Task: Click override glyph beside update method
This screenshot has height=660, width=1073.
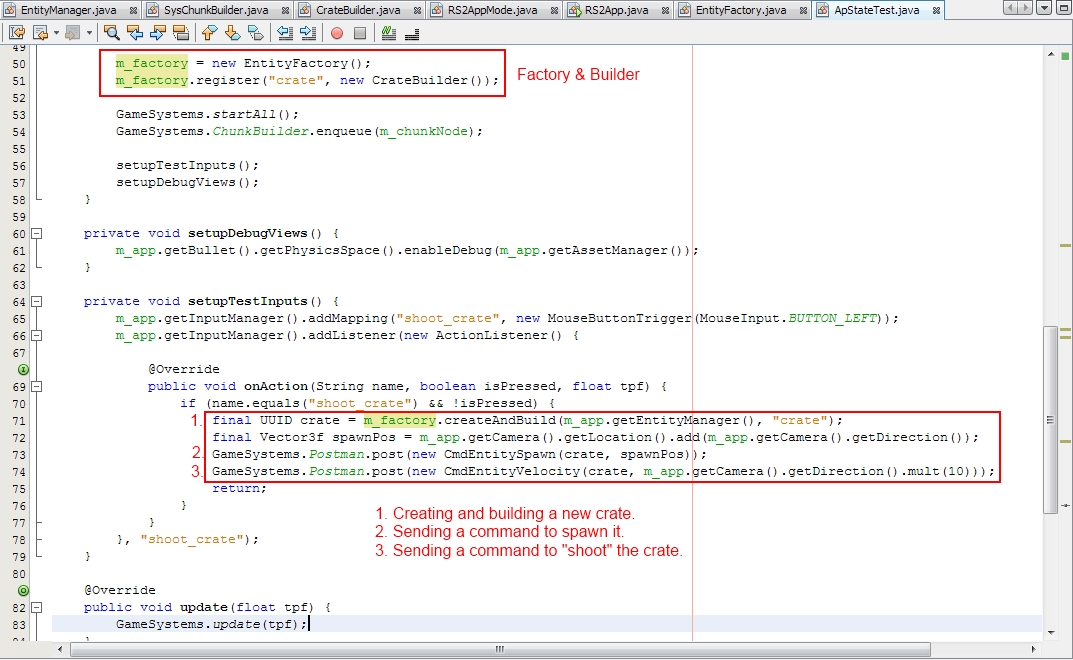Action: pos(23,590)
